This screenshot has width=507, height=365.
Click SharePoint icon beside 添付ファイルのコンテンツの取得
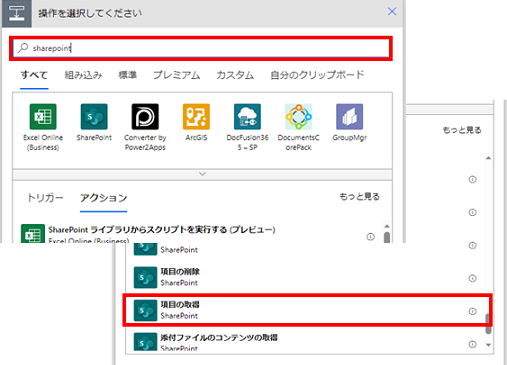(x=145, y=342)
